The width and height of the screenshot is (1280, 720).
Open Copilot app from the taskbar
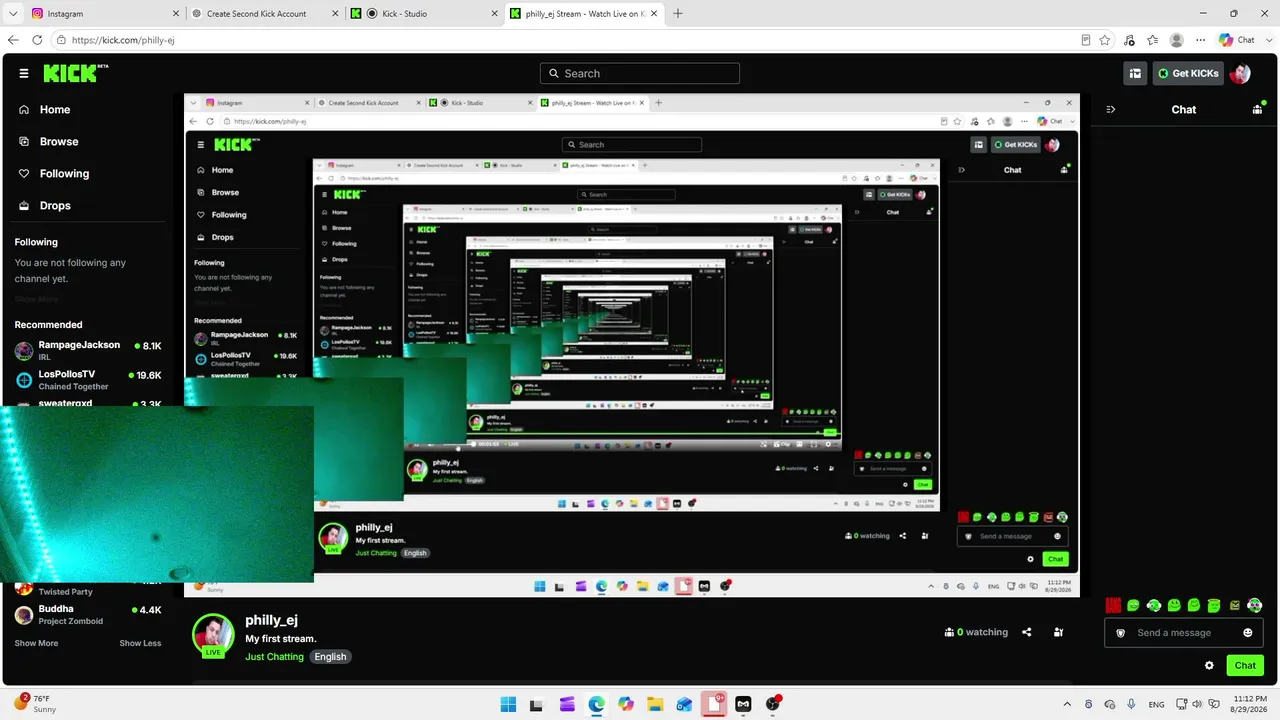626,703
